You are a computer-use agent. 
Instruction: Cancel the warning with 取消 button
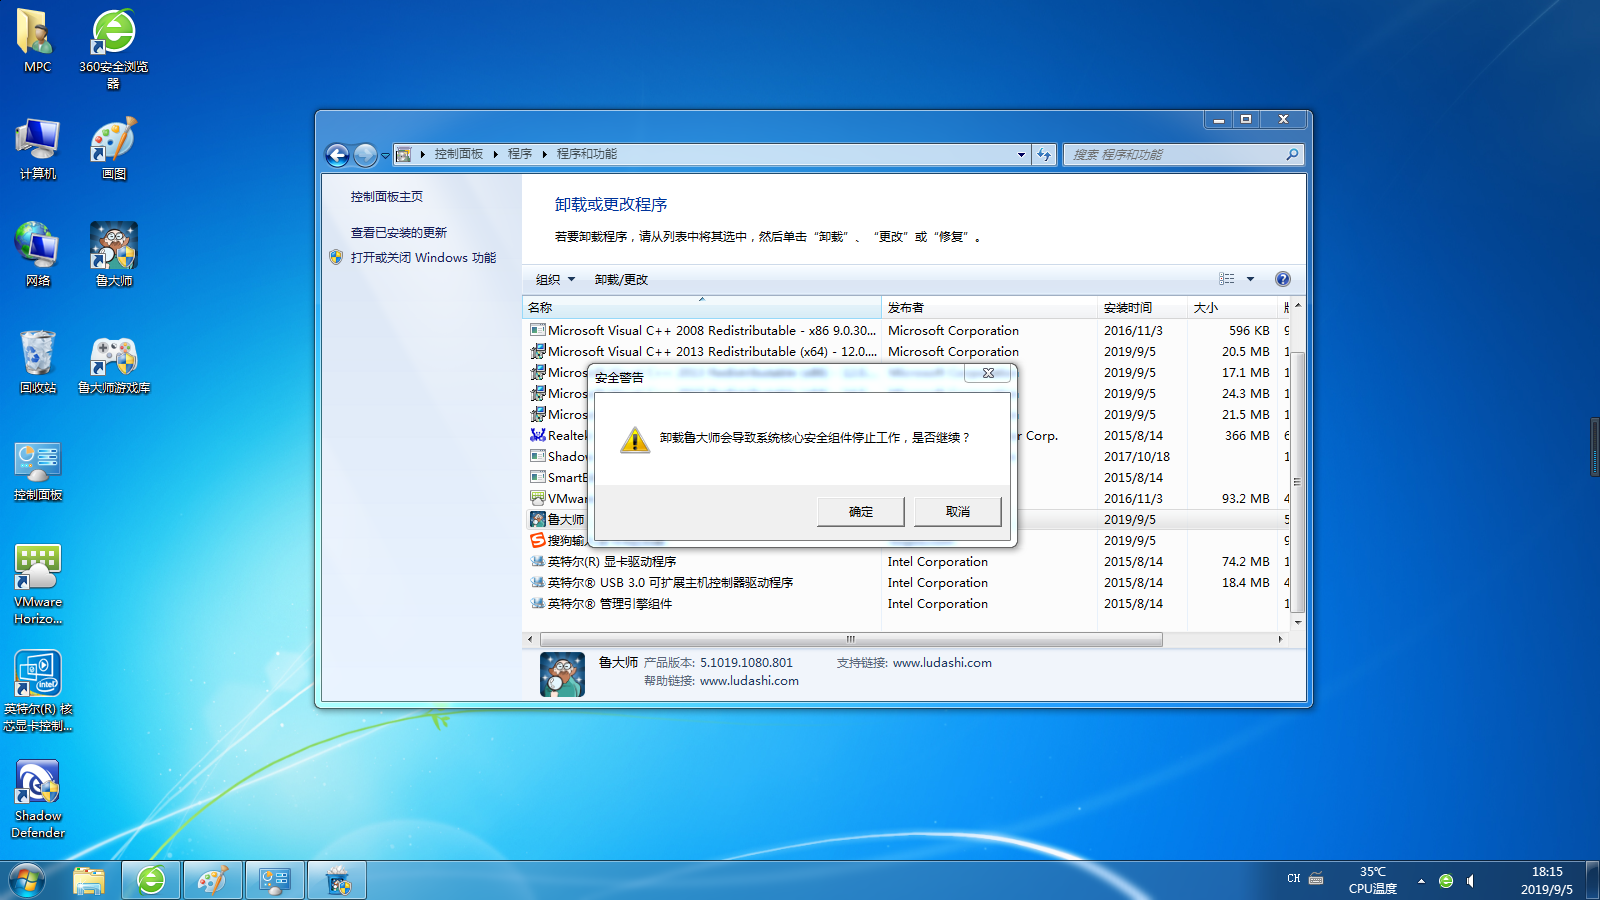(958, 511)
